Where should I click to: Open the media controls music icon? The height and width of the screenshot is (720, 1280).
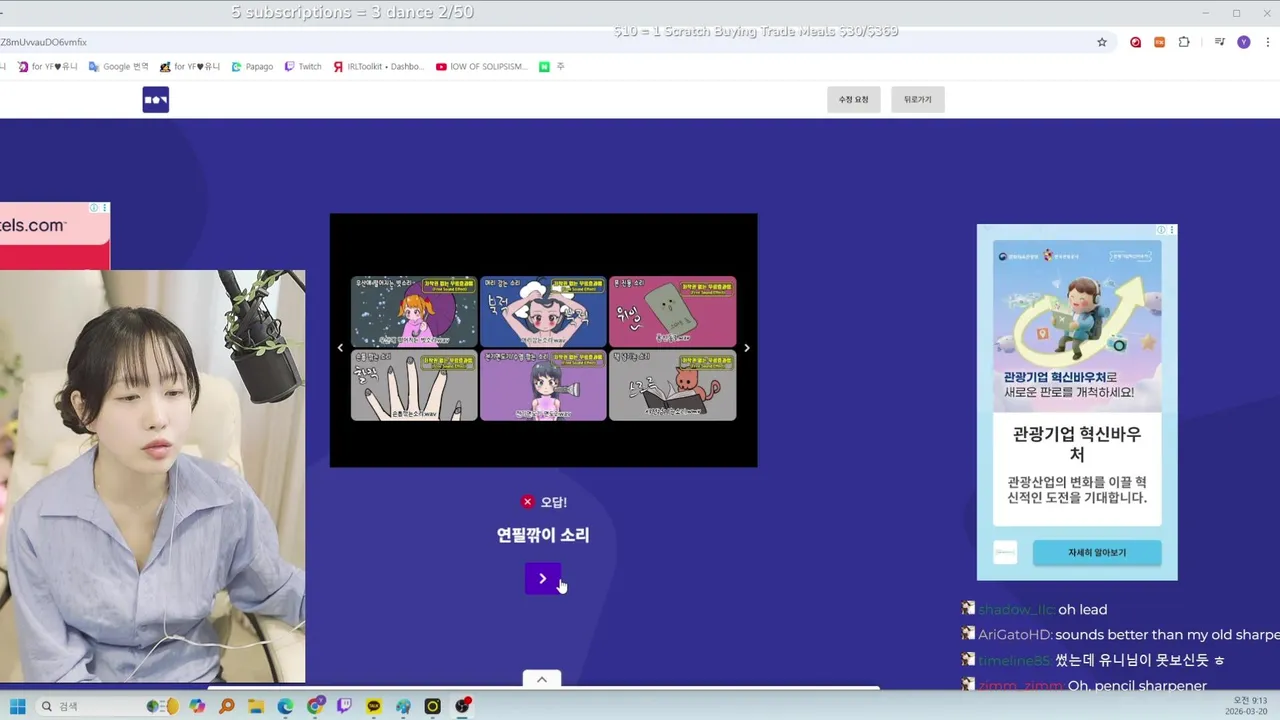tap(1220, 42)
